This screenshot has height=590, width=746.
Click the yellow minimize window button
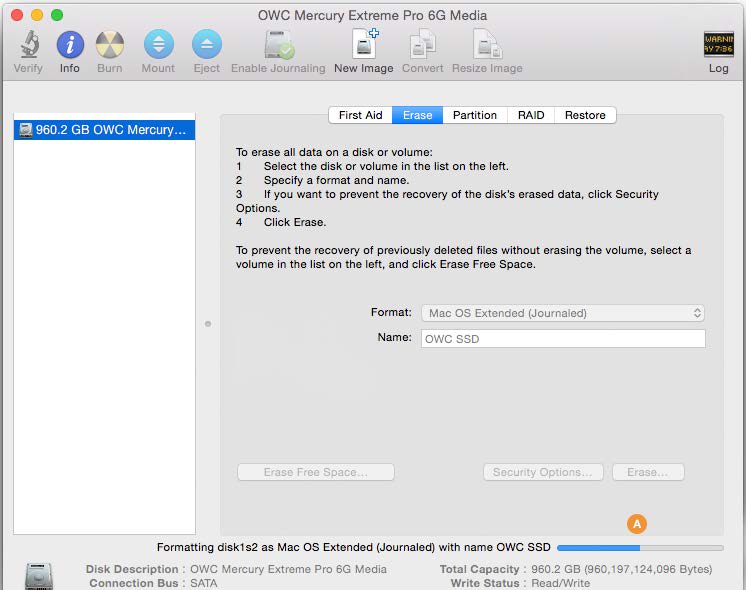tap(37, 15)
